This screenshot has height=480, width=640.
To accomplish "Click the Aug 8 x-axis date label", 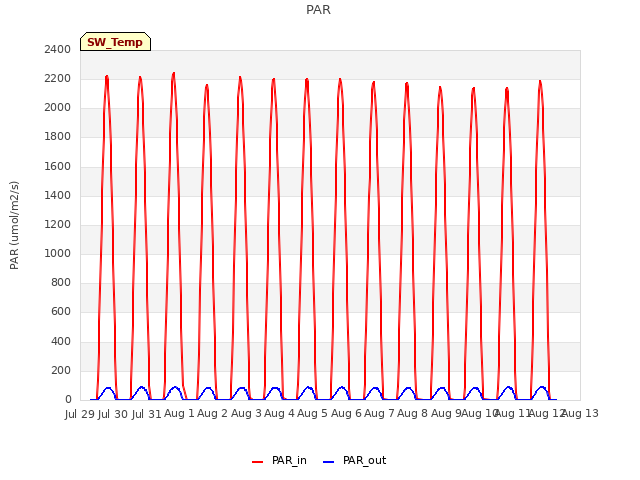I will click(x=412, y=413).
